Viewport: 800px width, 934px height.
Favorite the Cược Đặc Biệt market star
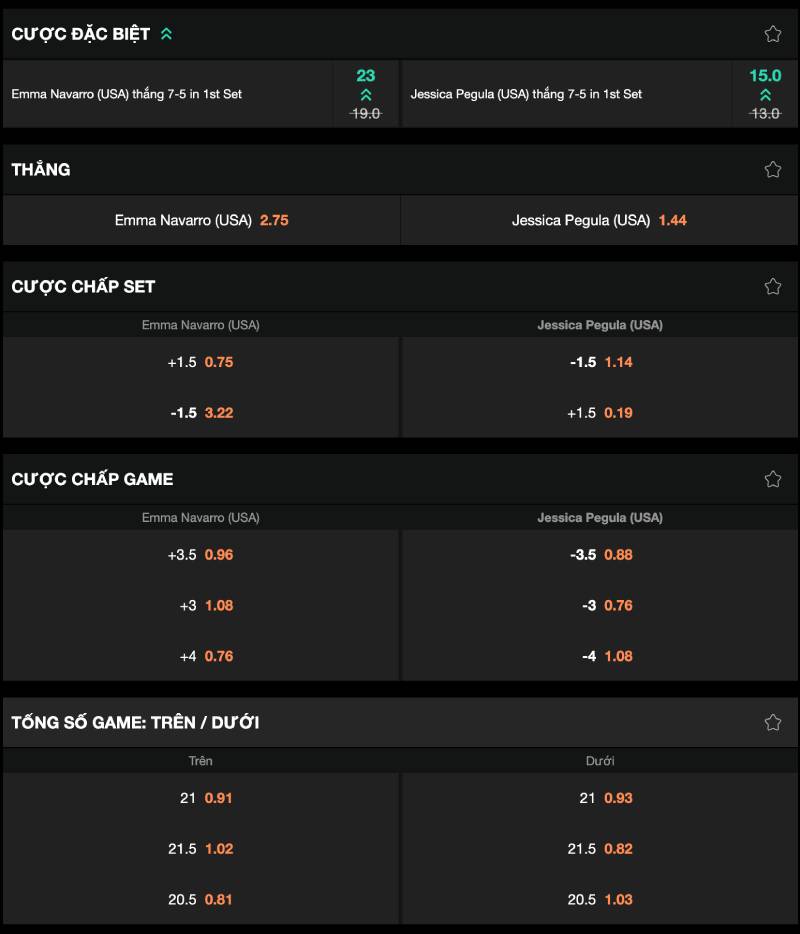772,34
